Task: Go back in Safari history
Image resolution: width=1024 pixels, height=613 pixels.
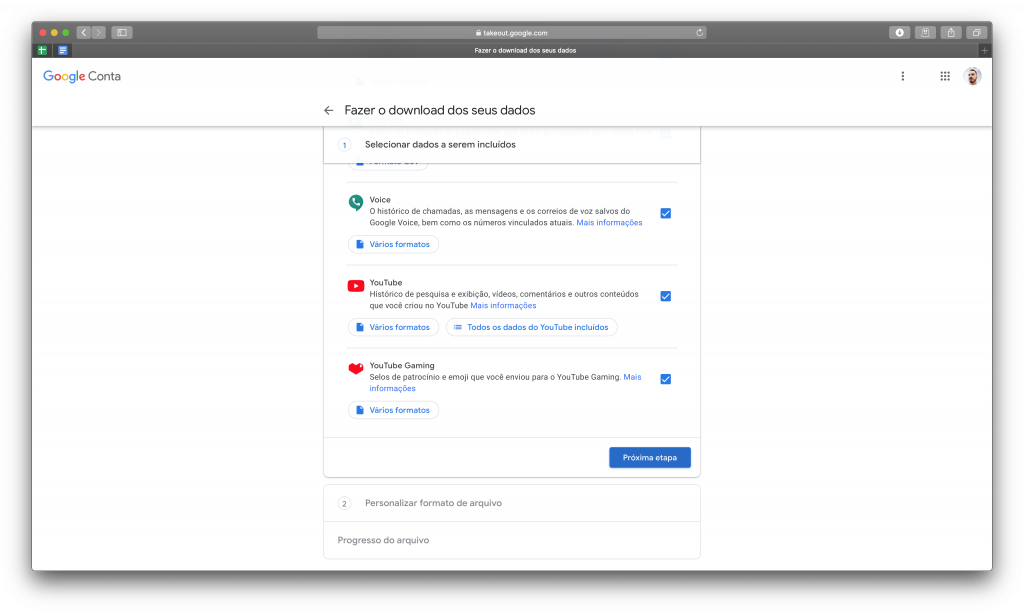Action: 84,33
